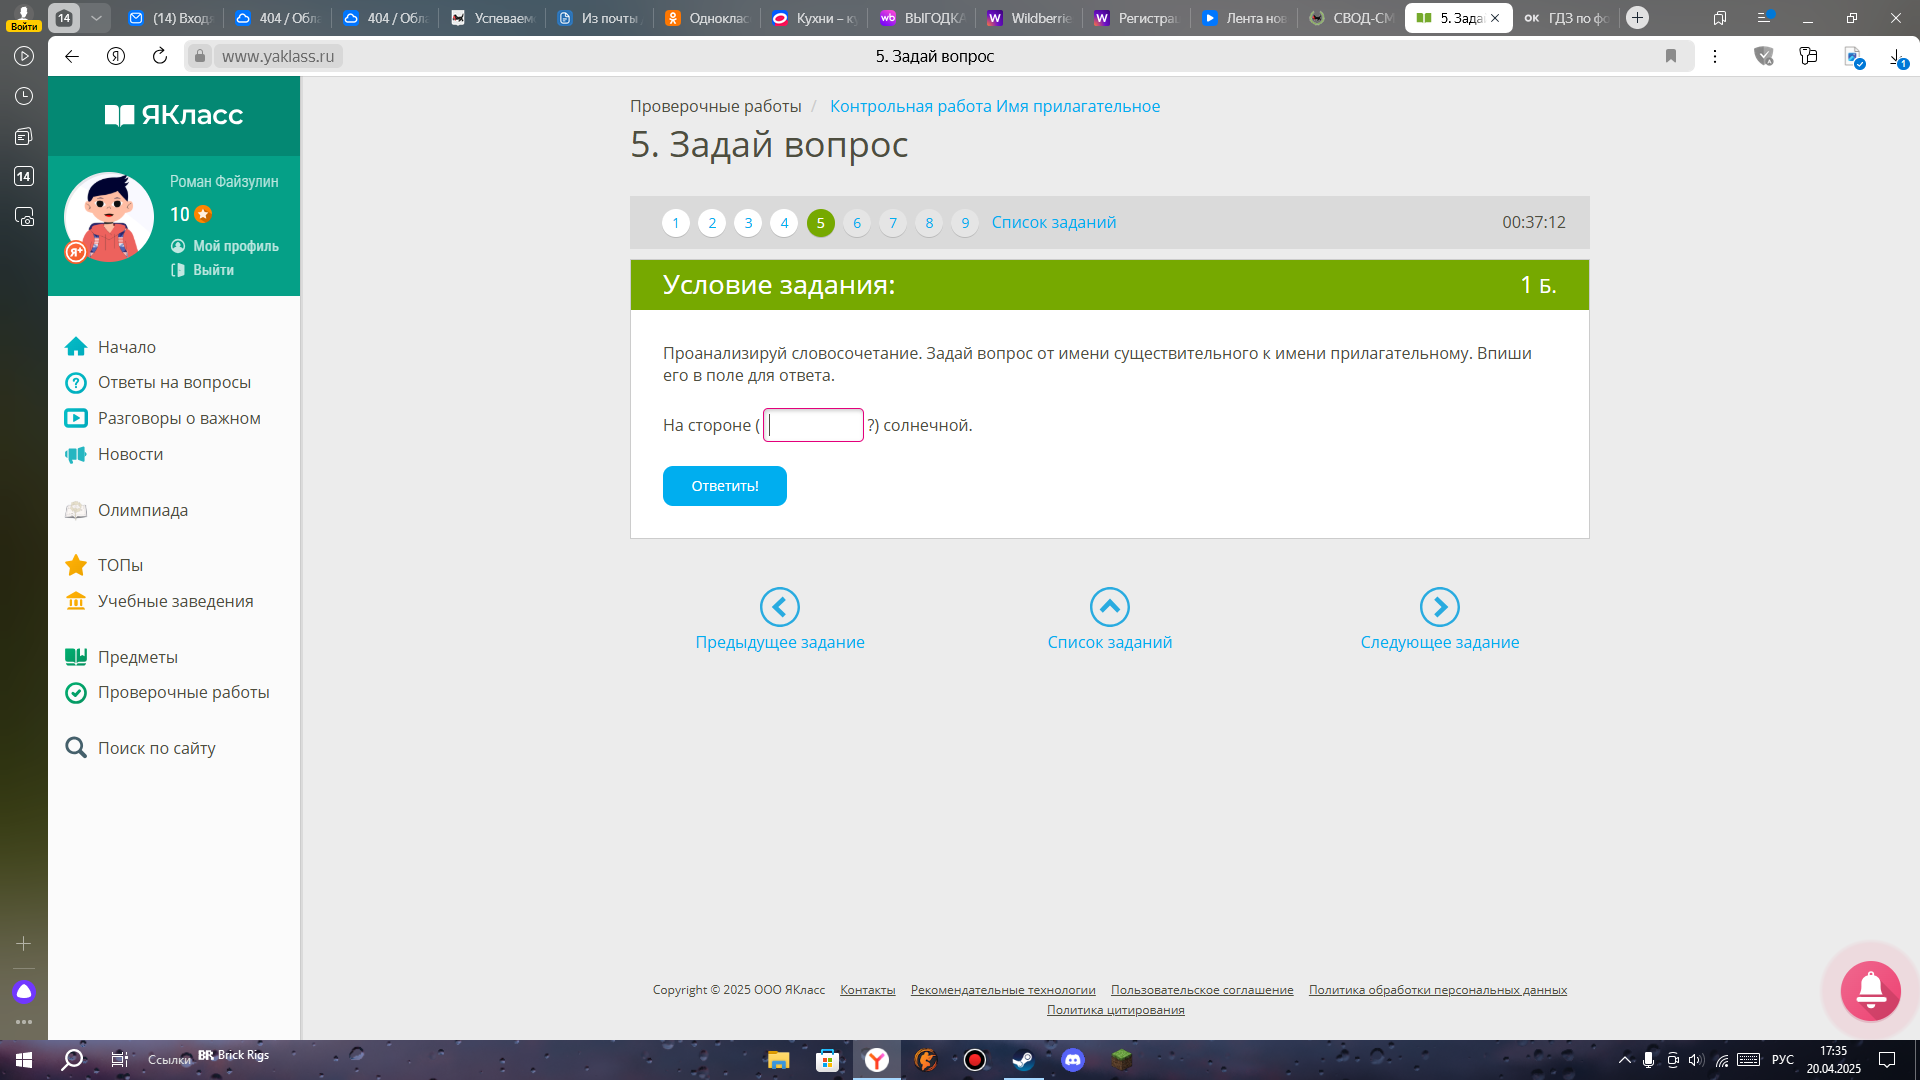Toggle the РУС keyboard language indicator

click(1782, 1060)
